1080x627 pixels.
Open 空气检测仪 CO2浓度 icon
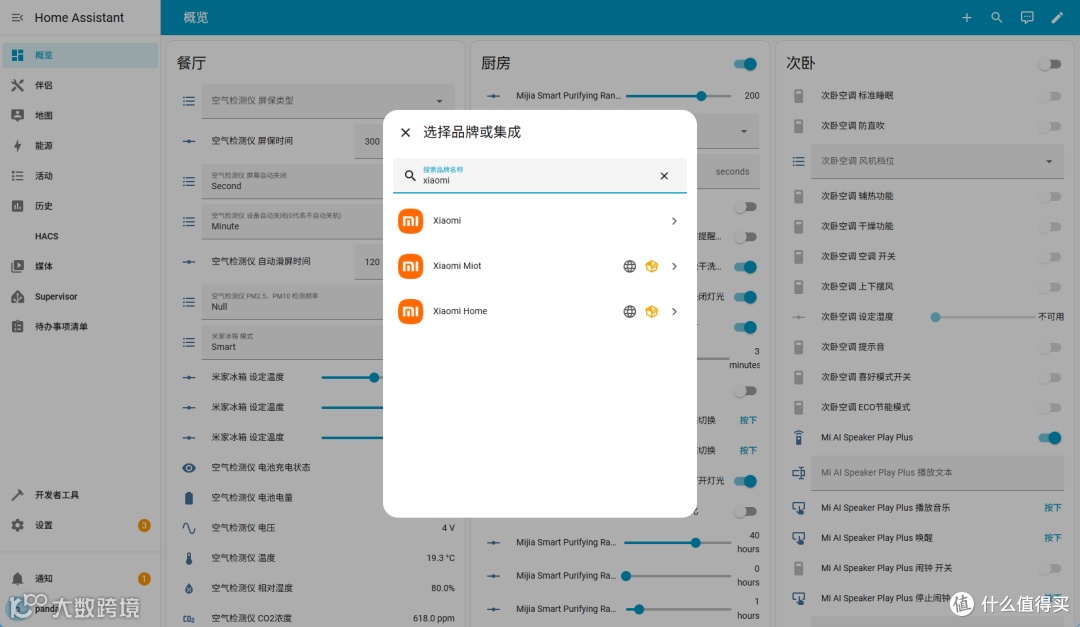(189, 619)
